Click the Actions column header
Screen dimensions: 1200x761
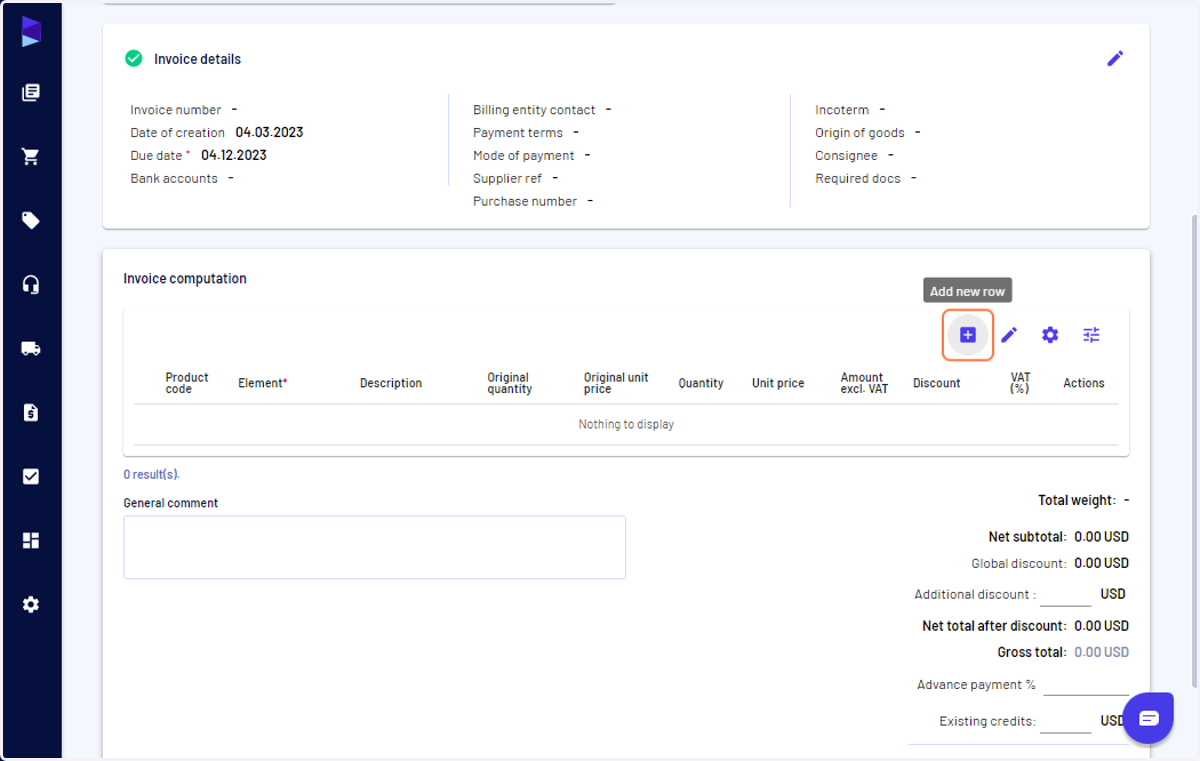(x=1084, y=383)
